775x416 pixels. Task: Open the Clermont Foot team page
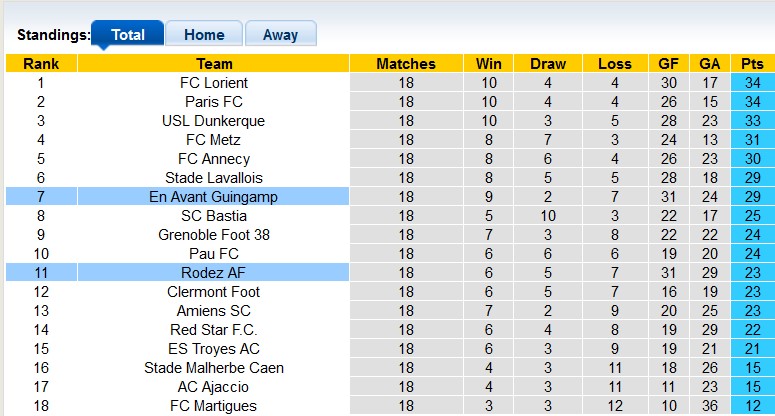(214, 292)
